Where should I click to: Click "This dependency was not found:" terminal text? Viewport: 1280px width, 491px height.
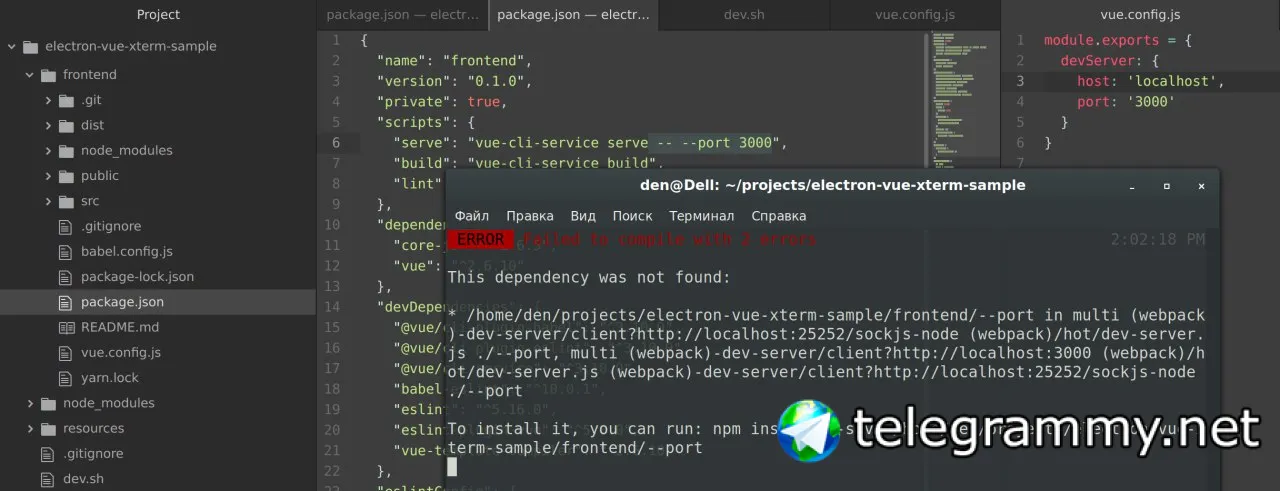pyautogui.click(x=589, y=277)
